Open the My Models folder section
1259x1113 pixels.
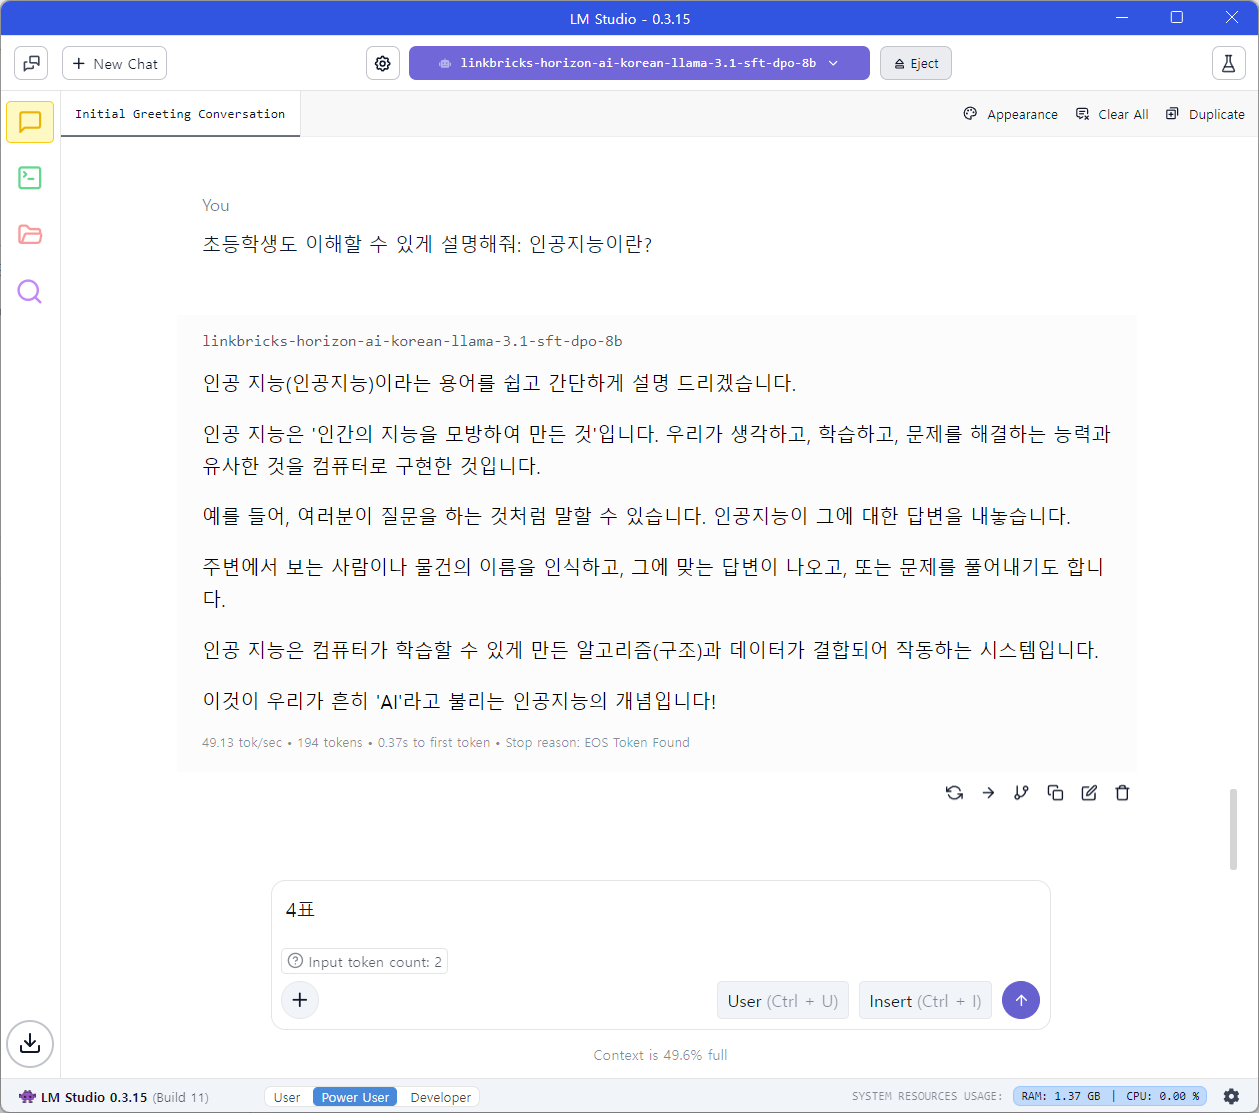(x=30, y=235)
